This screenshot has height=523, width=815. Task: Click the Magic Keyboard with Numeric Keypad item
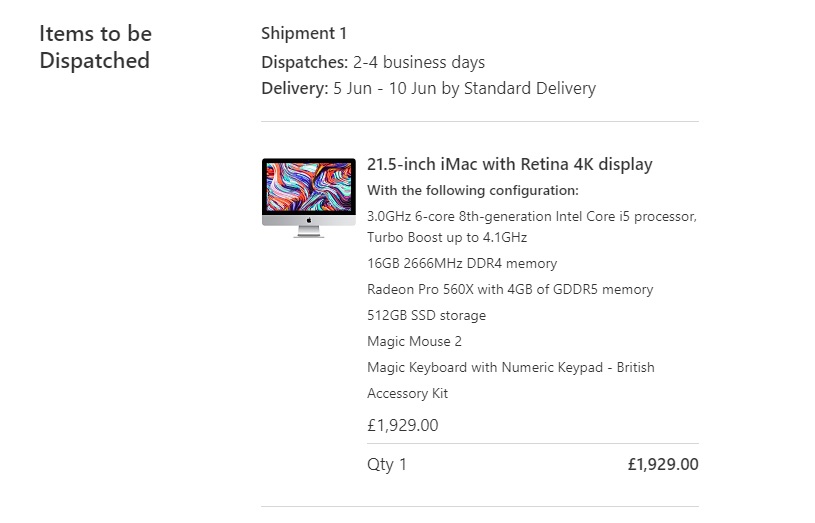510,368
